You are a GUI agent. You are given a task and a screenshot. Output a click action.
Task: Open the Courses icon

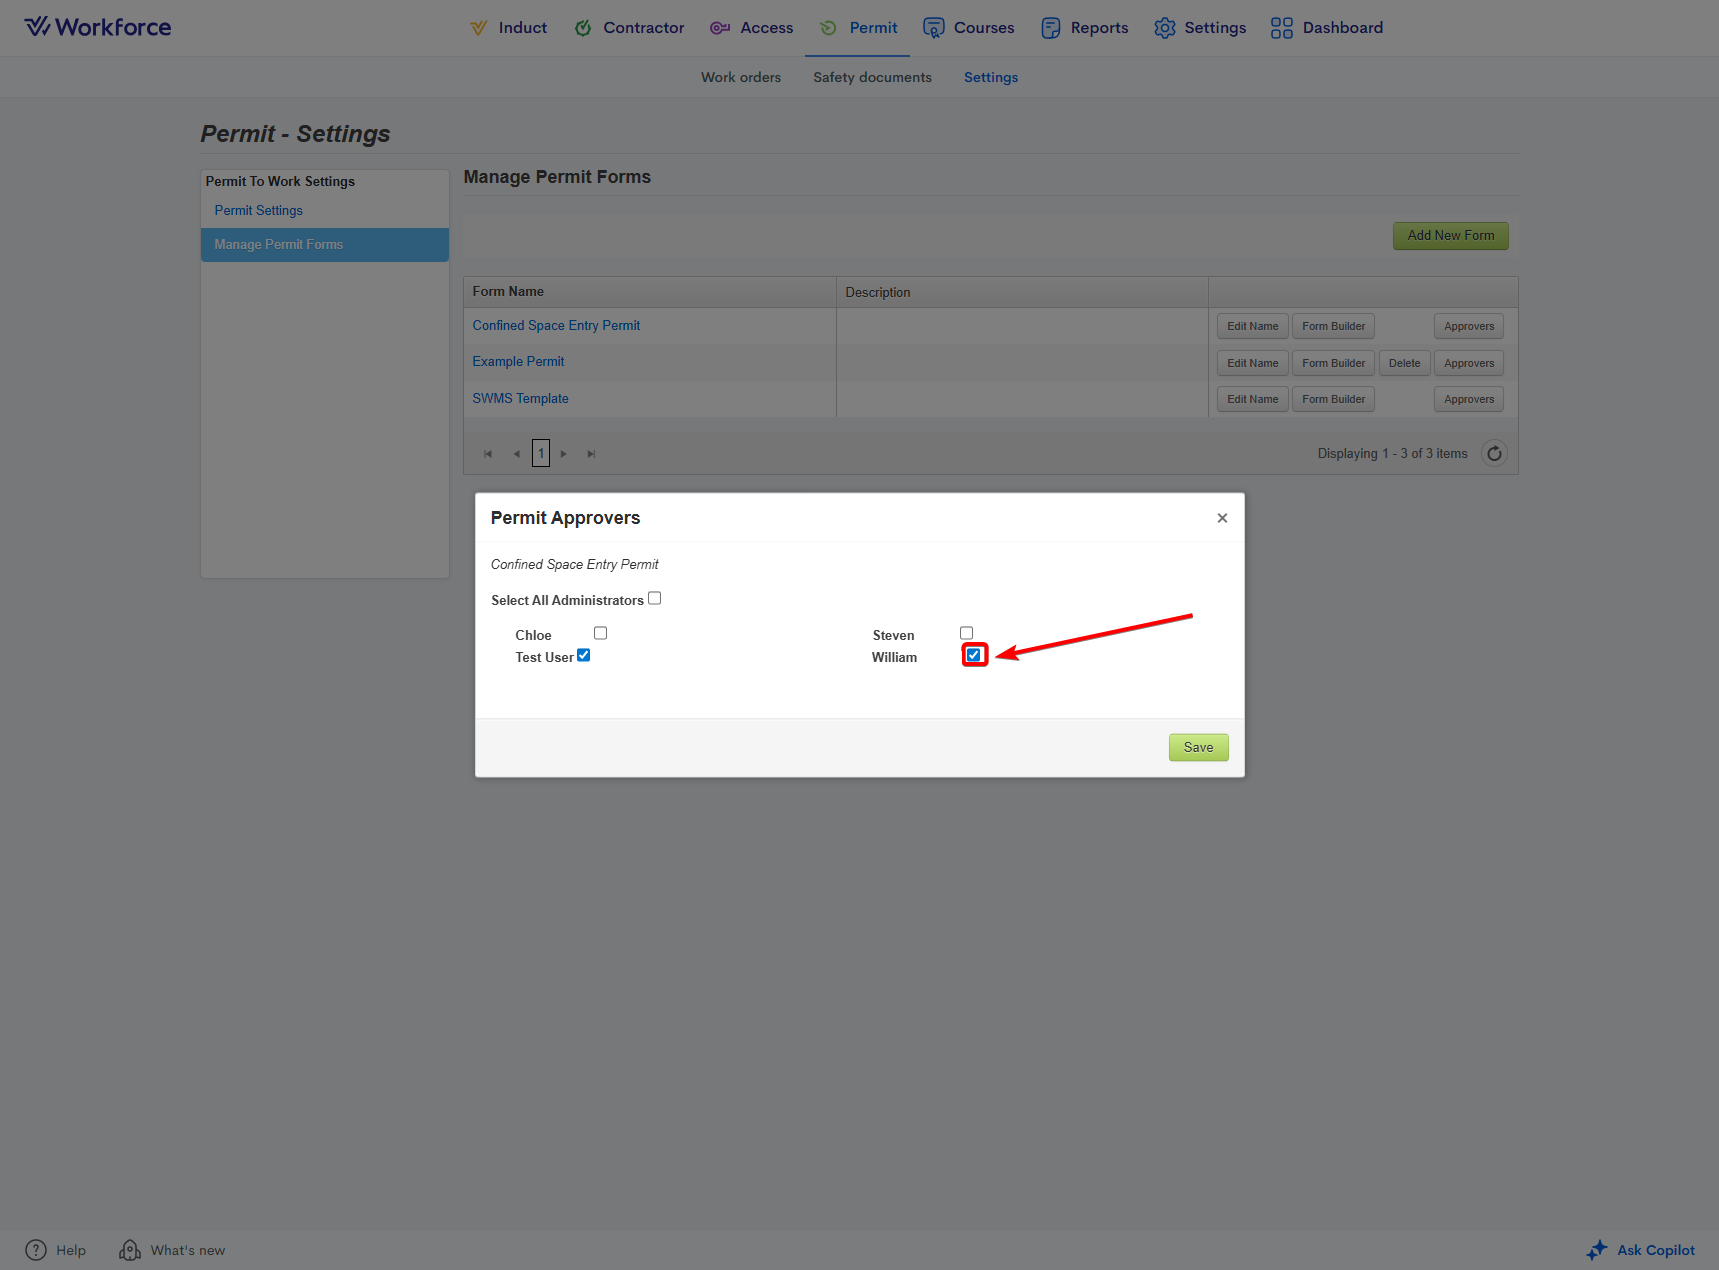coord(933,28)
